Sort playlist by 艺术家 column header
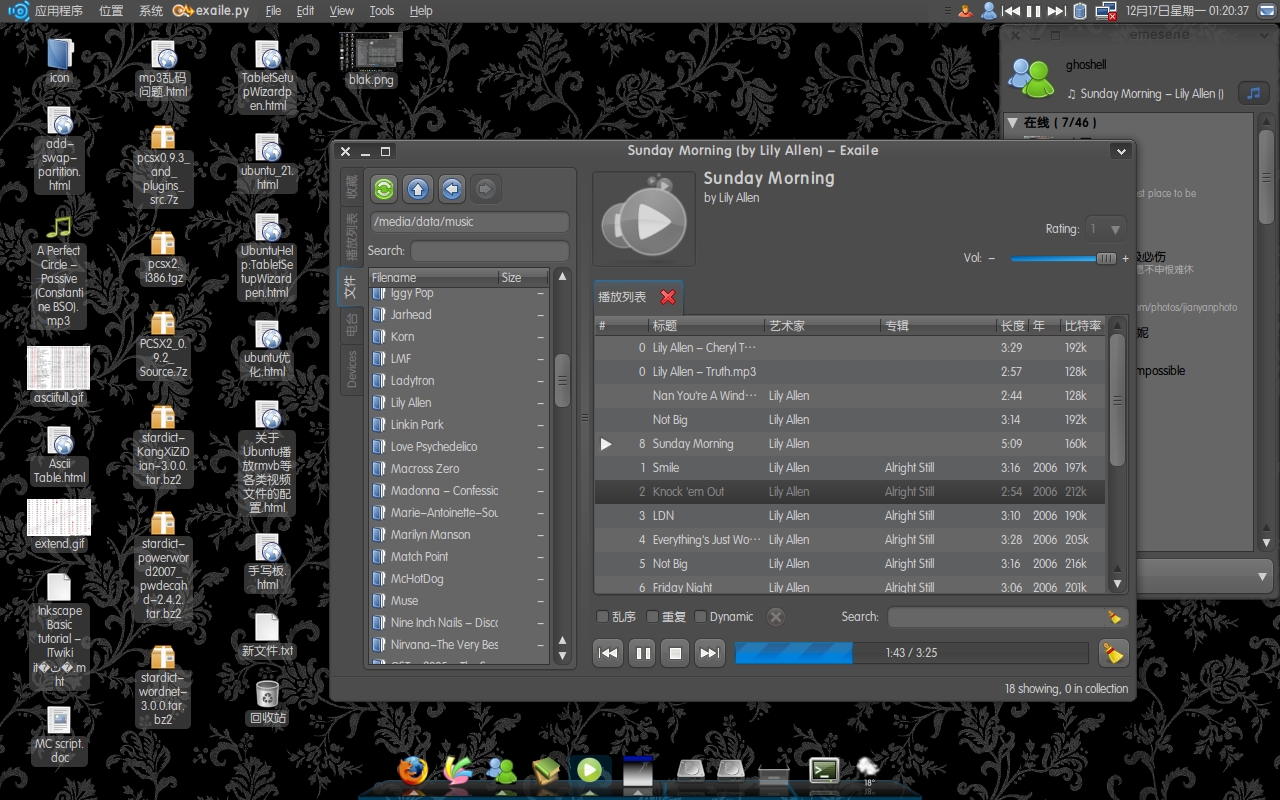Image resolution: width=1280 pixels, height=800 pixels. click(x=822, y=325)
